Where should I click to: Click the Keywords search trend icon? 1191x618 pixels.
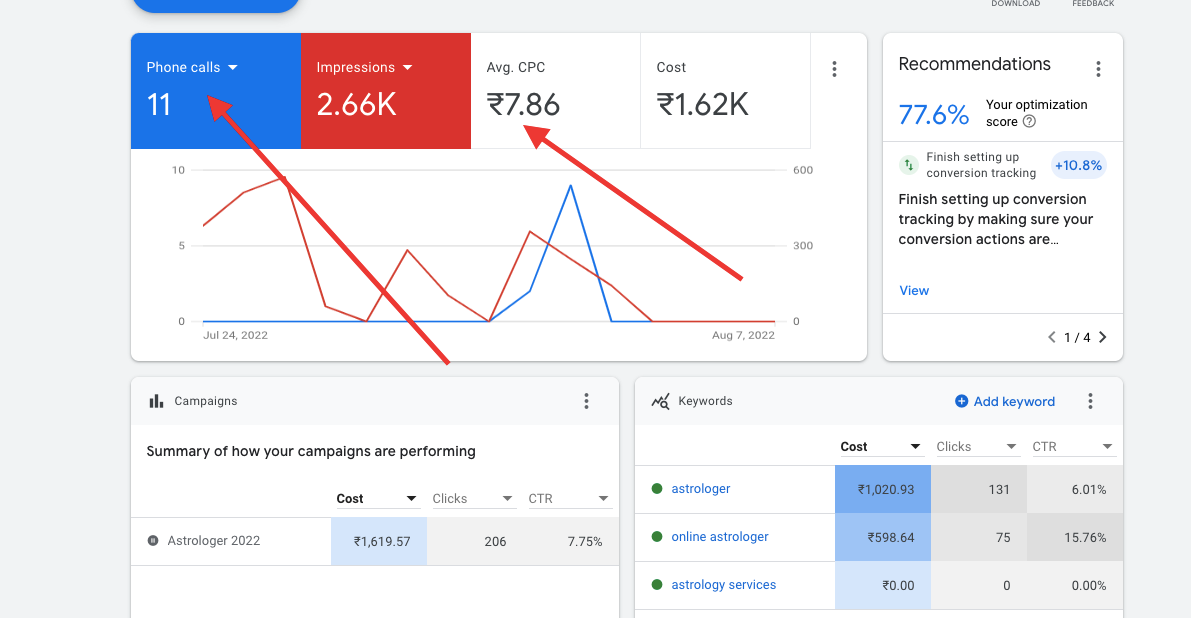661,401
